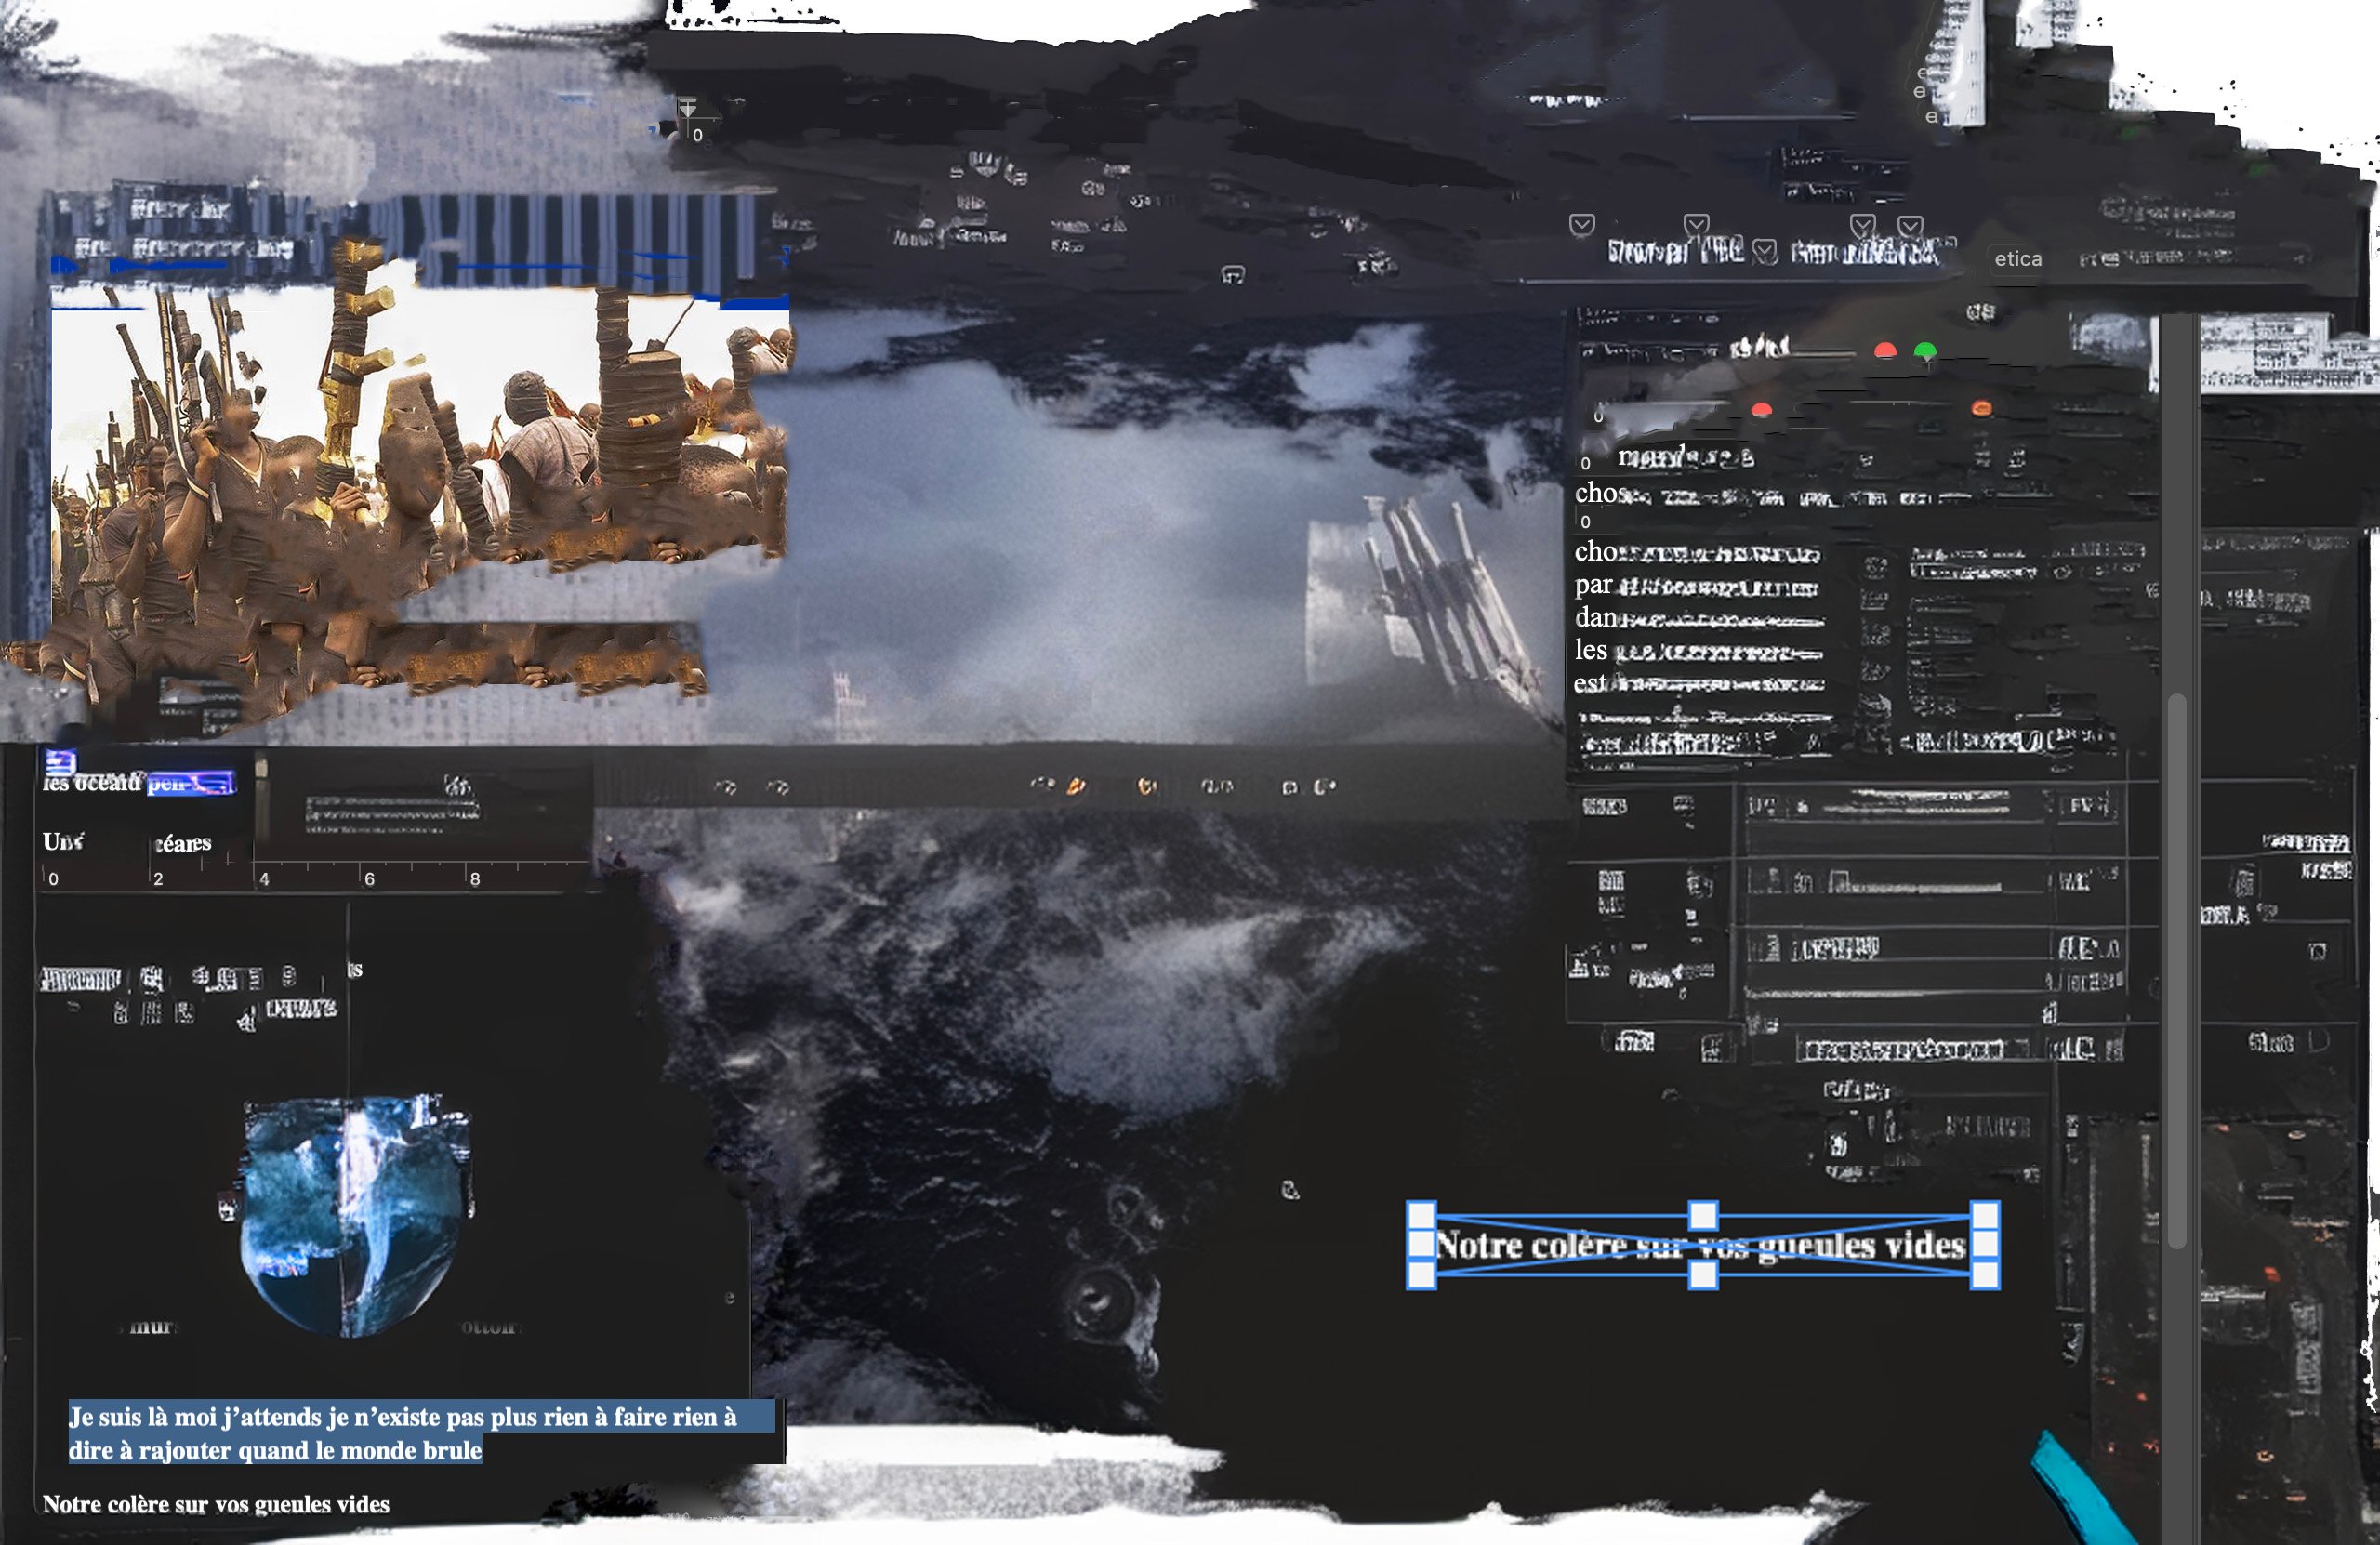The height and width of the screenshot is (1545, 2380).
Task: Click the red dot next to the green dot
Action: click(x=1885, y=350)
